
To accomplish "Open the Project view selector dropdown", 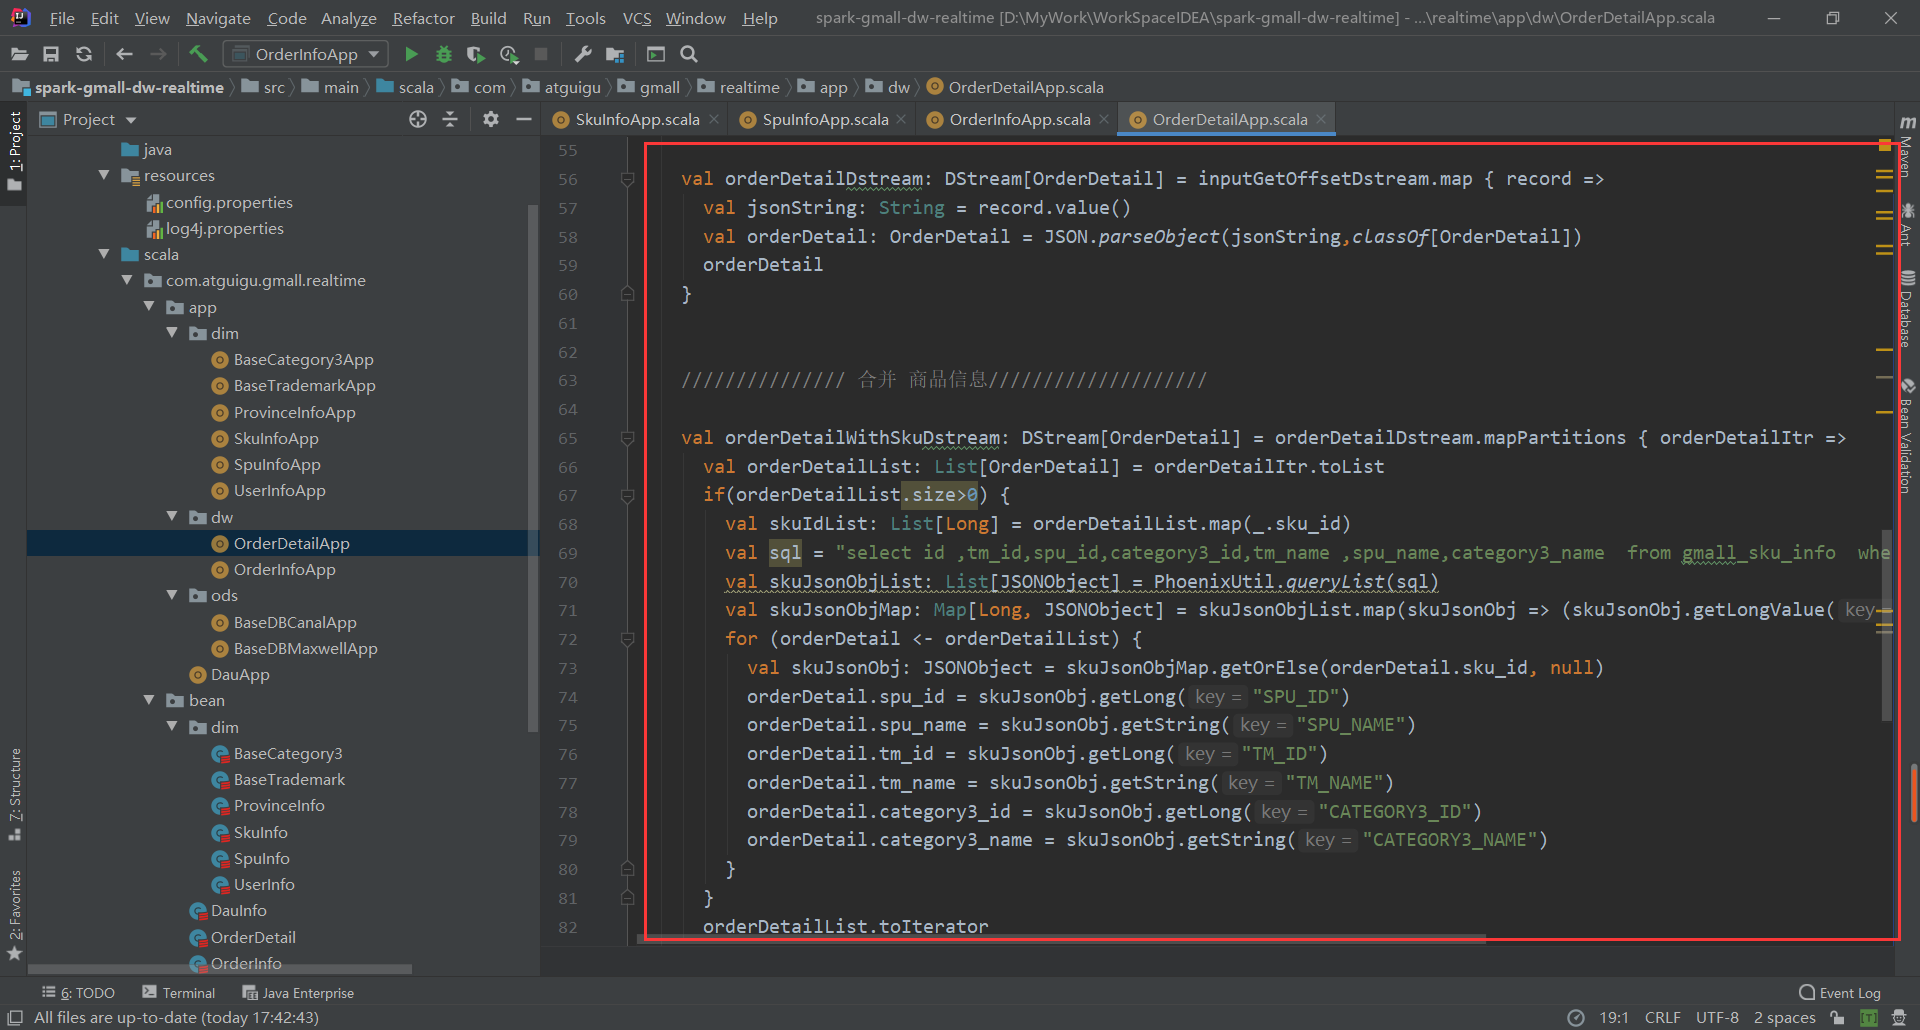I will [88, 119].
